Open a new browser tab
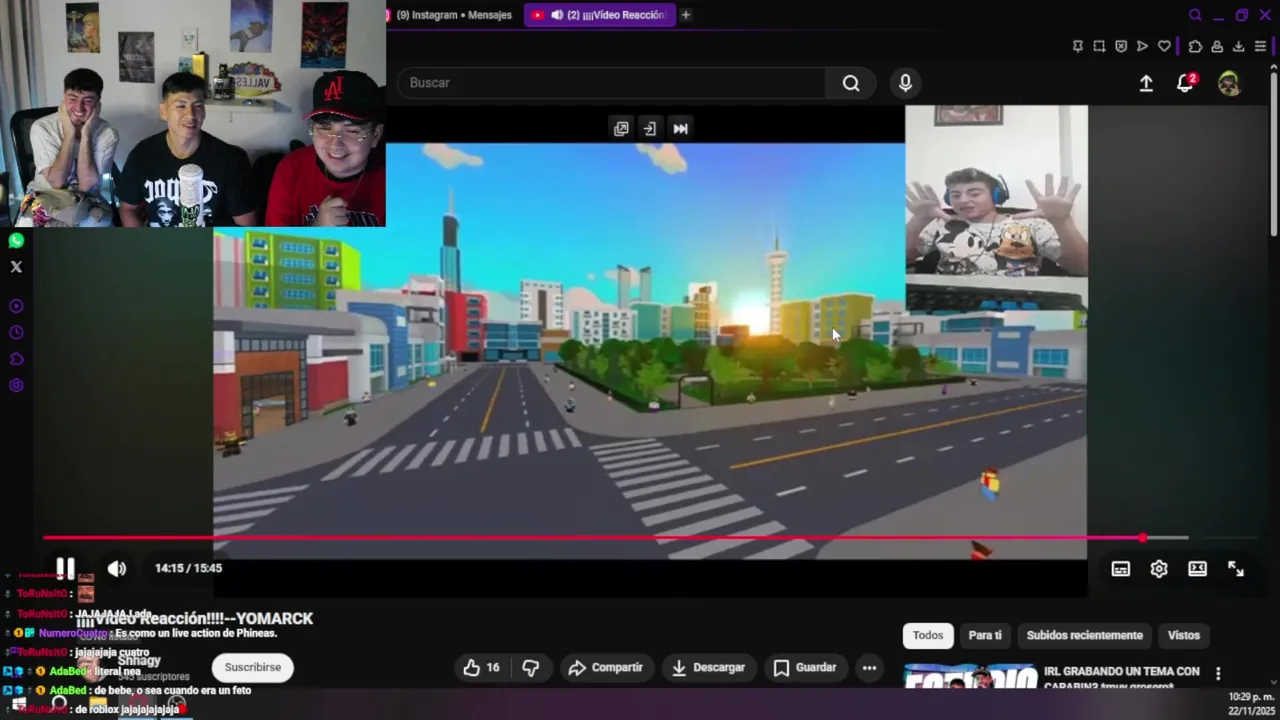Image resolution: width=1280 pixels, height=720 pixels. 686,15
